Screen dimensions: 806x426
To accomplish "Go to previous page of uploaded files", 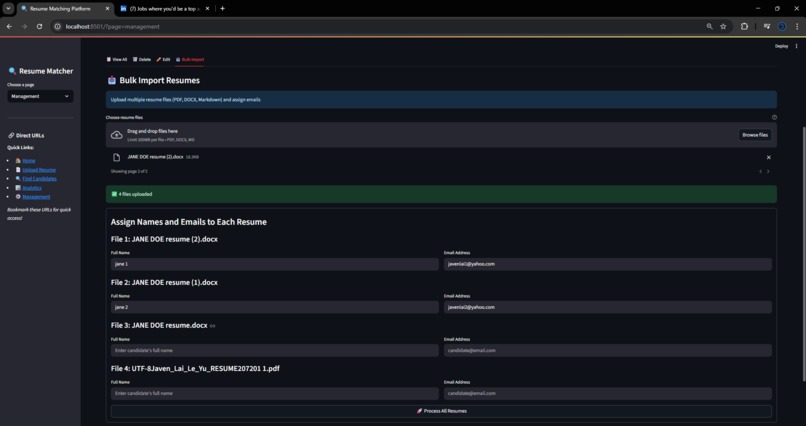I will tap(760, 172).
